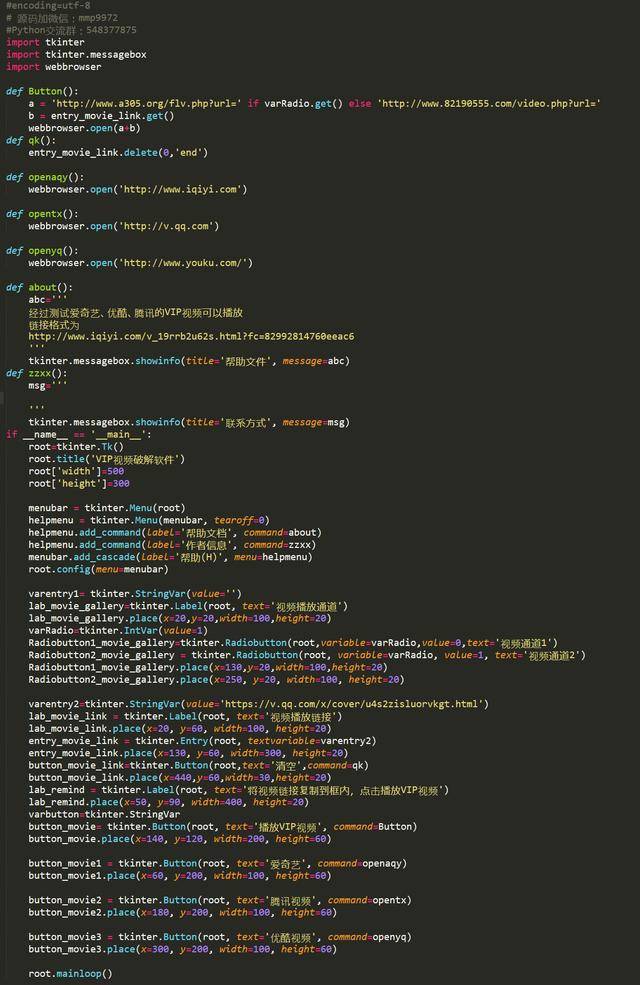Click the 'command=qk' button_movie_link line
The width and height of the screenshot is (640, 985).
(198, 766)
